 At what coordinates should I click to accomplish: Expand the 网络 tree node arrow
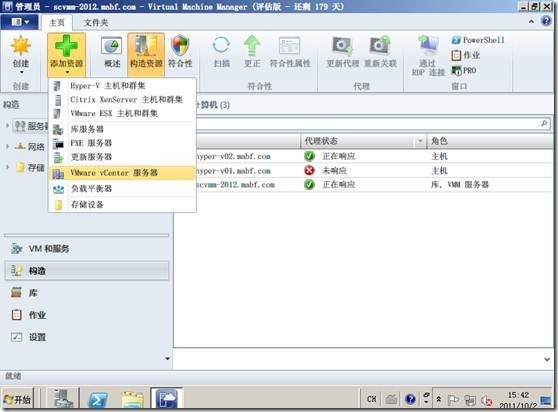(x=7, y=146)
